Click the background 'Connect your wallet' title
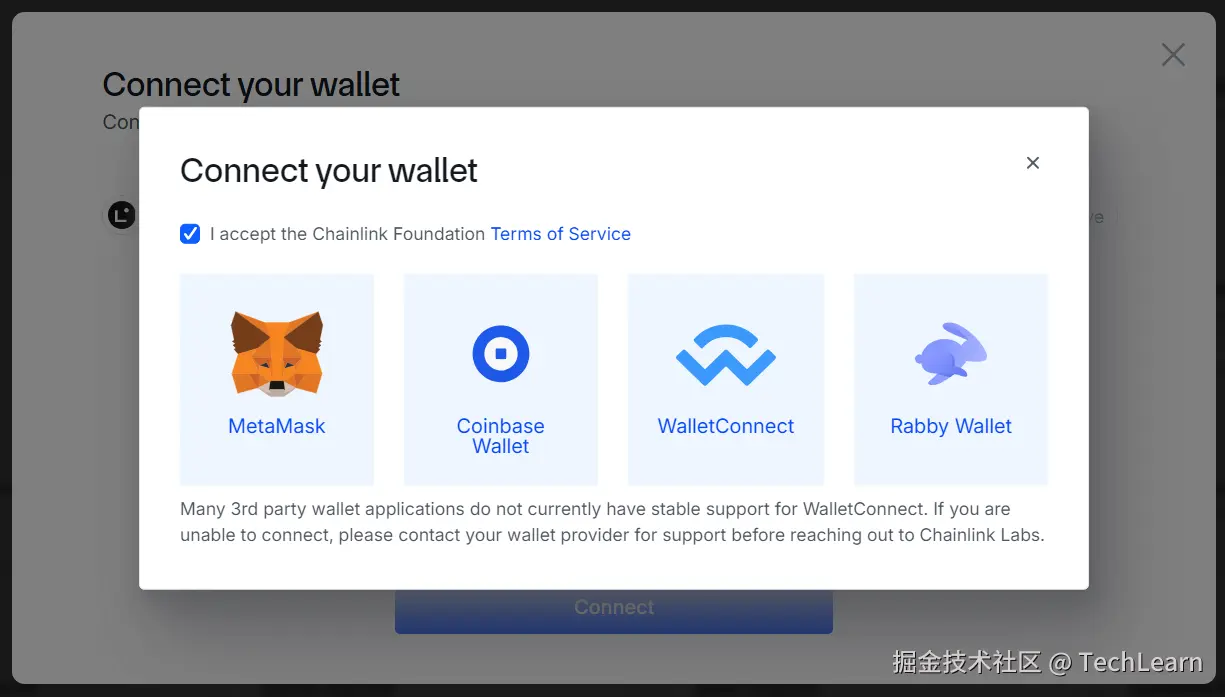Image resolution: width=1225 pixels, height=697 pixels. click(x=251, y=85)
